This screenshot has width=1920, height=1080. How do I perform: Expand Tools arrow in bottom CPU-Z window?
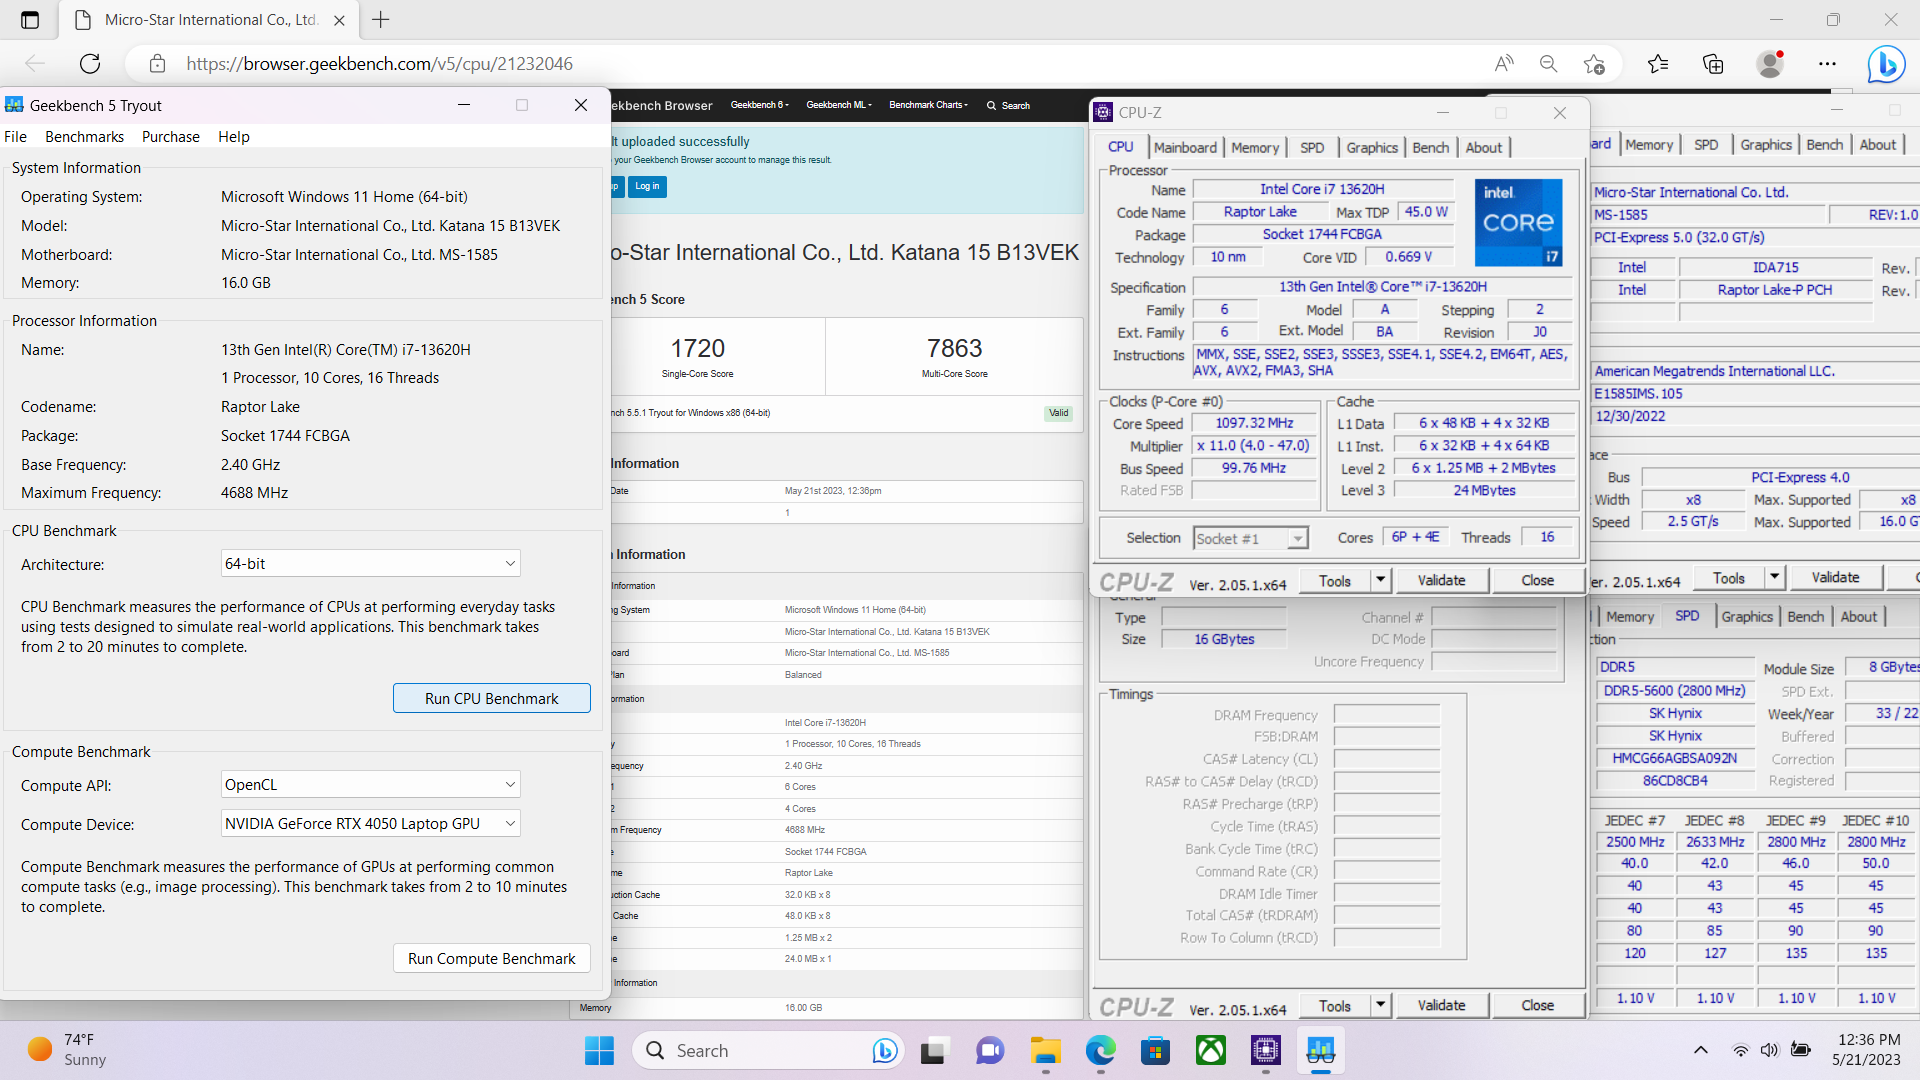pos(1380,1005)
